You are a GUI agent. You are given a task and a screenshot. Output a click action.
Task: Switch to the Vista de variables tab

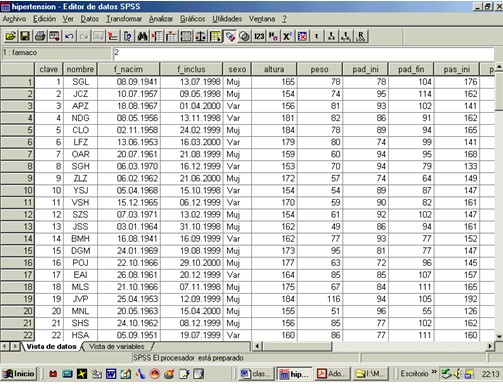coord(117,347)
